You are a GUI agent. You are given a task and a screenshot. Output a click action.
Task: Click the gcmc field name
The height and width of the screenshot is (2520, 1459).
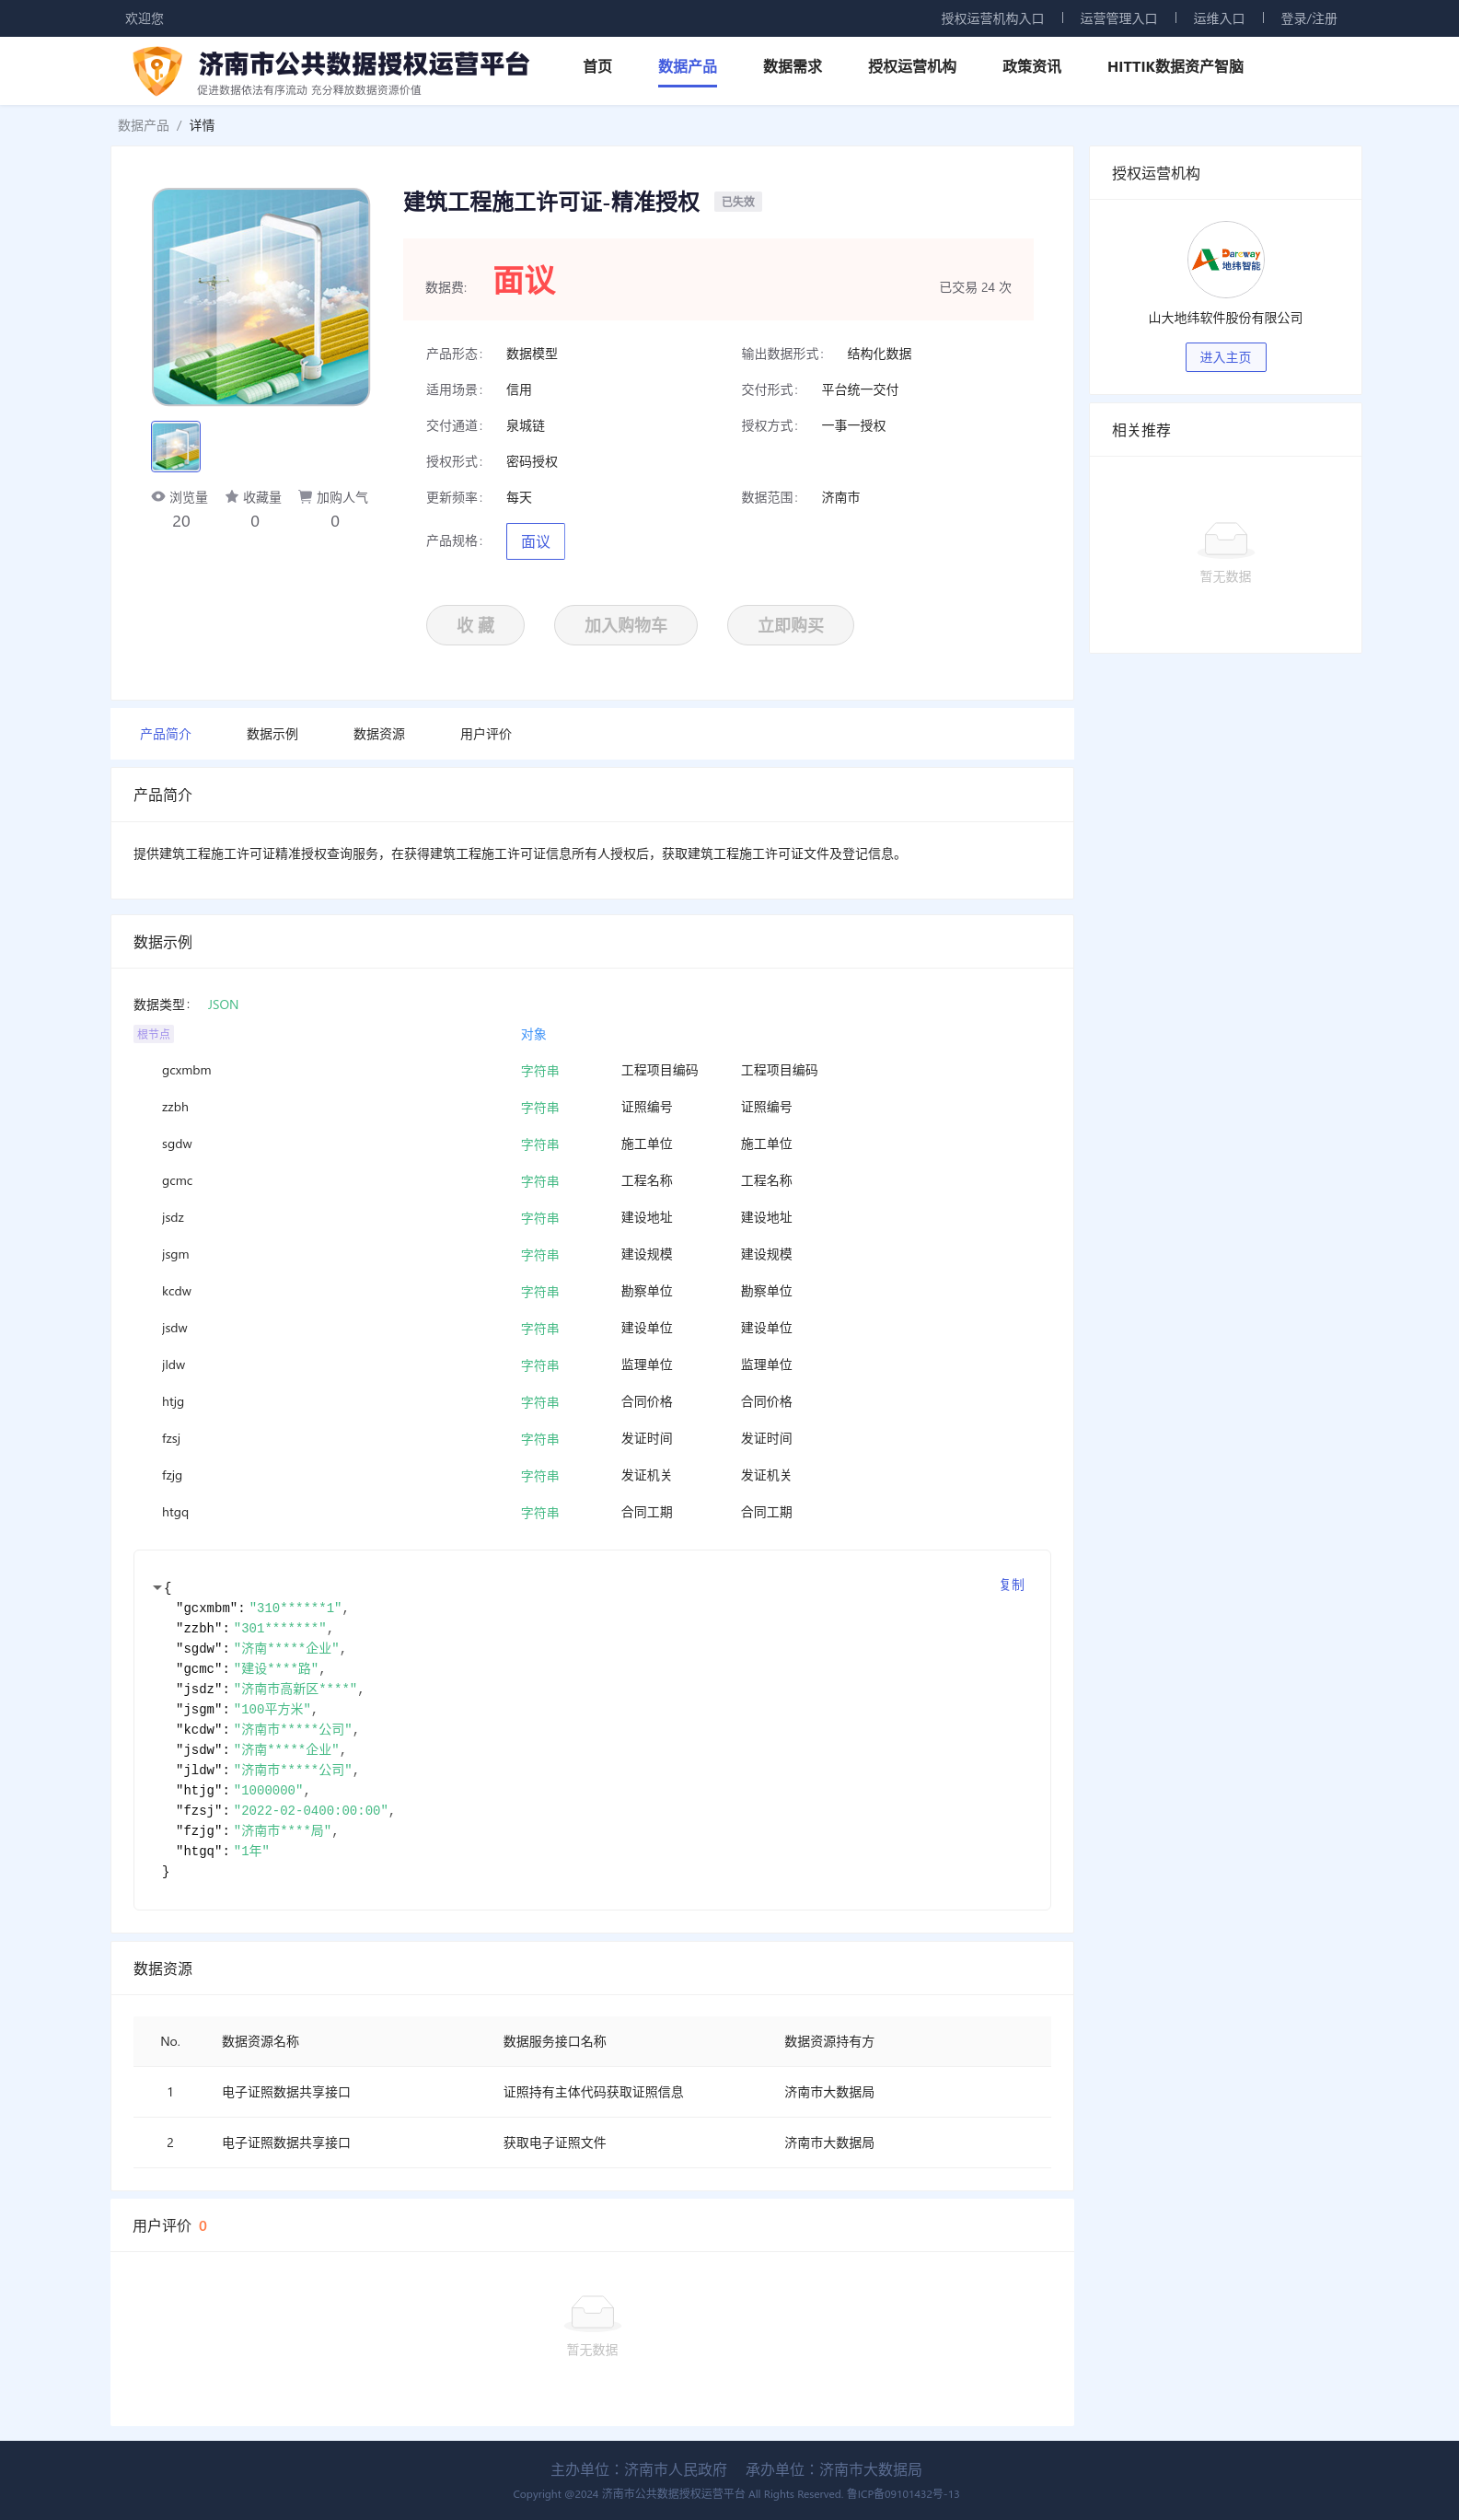click(x=177, y=1181)
